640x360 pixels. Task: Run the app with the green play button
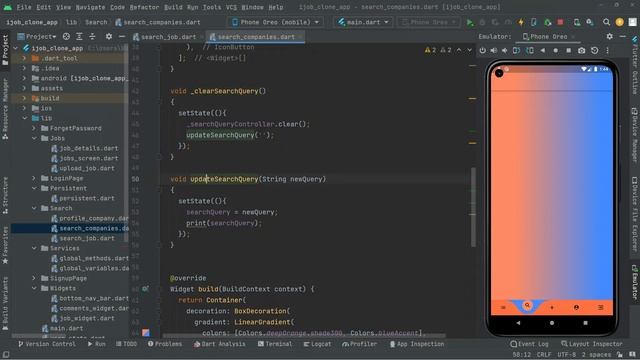(470, 22)
